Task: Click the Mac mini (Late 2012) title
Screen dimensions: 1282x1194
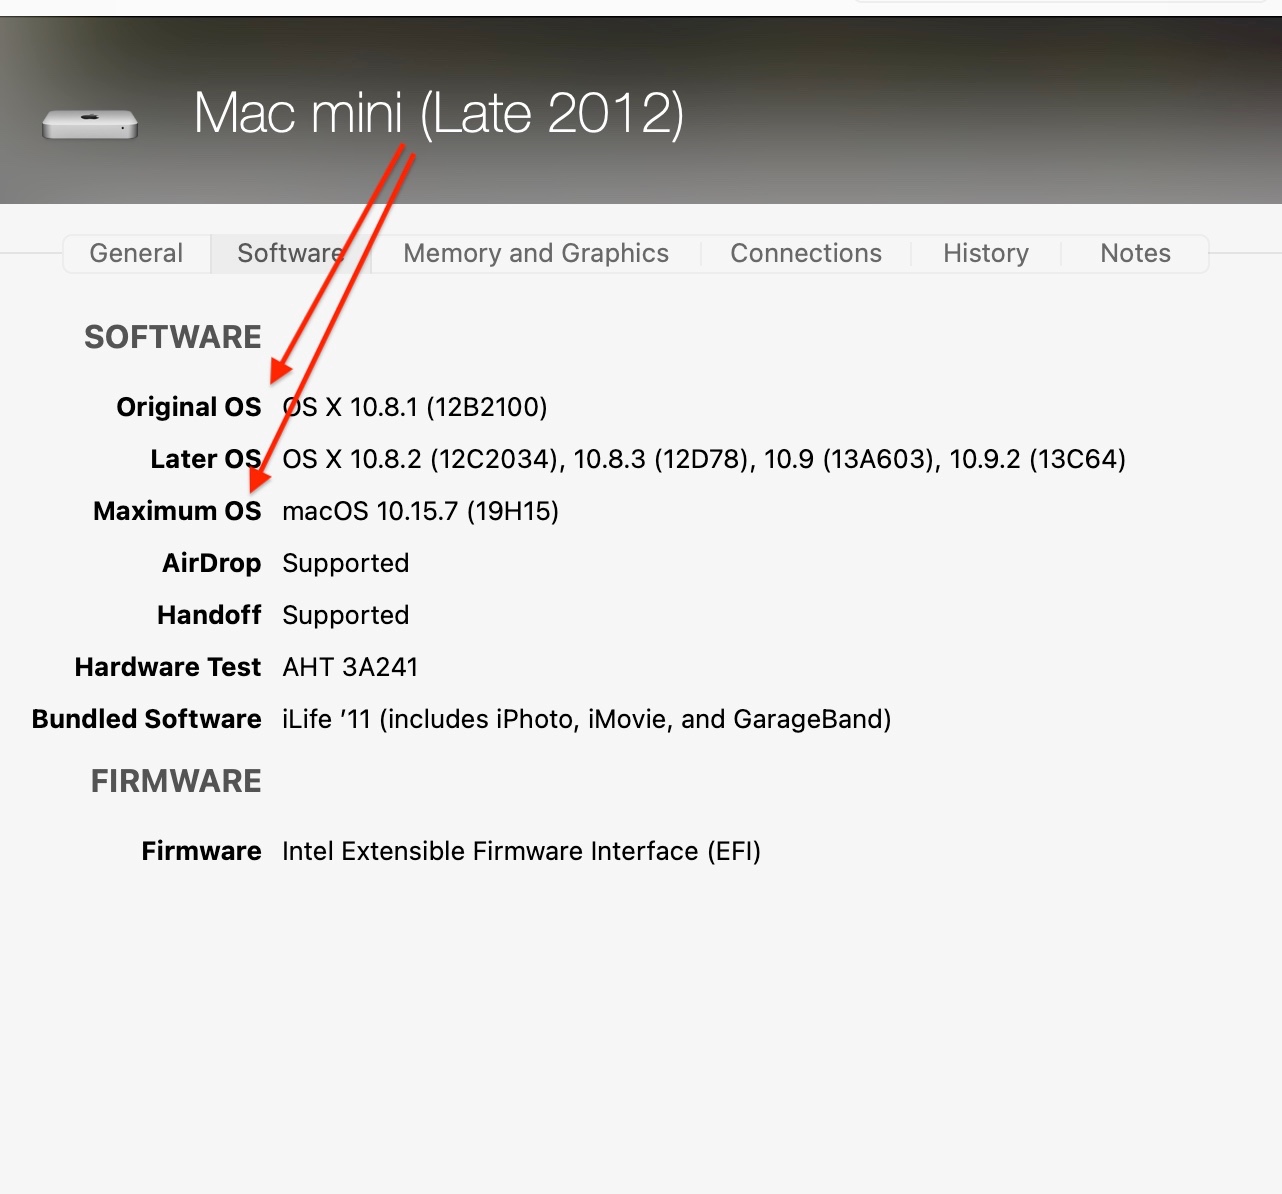Action: pos(439,113)
